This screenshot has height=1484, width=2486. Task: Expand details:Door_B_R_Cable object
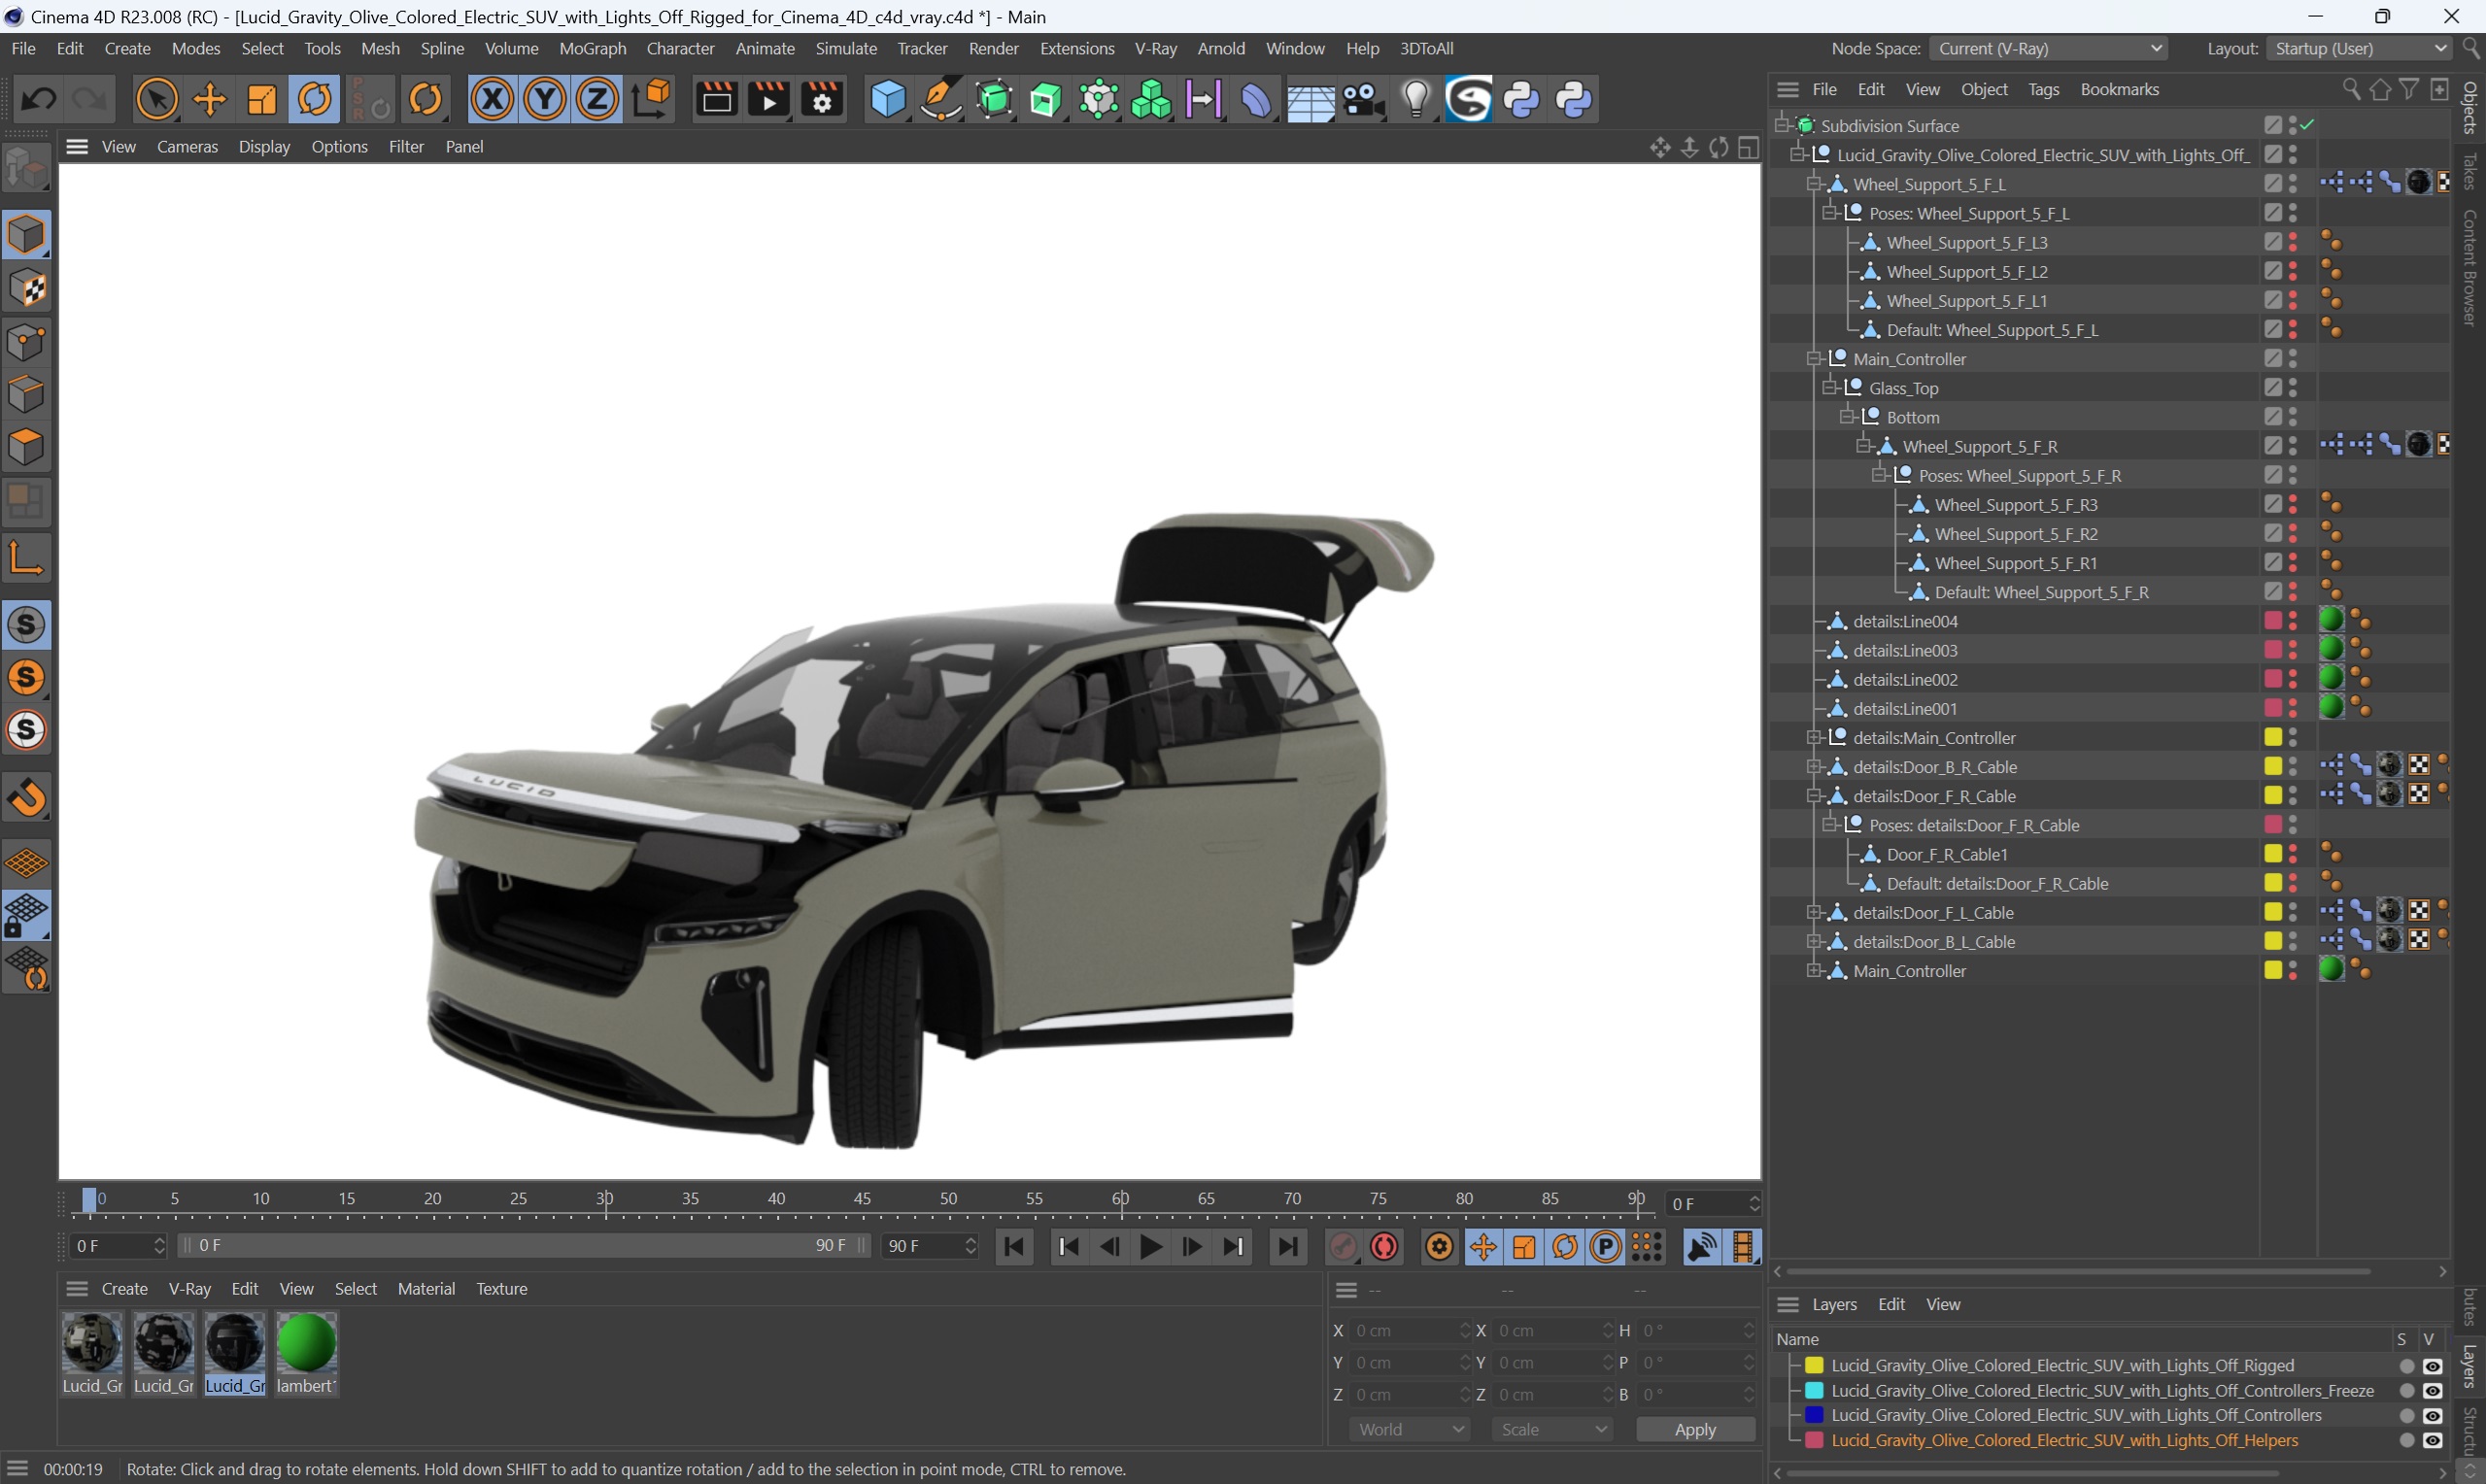pyautogui.click(x=1813, y=767)
